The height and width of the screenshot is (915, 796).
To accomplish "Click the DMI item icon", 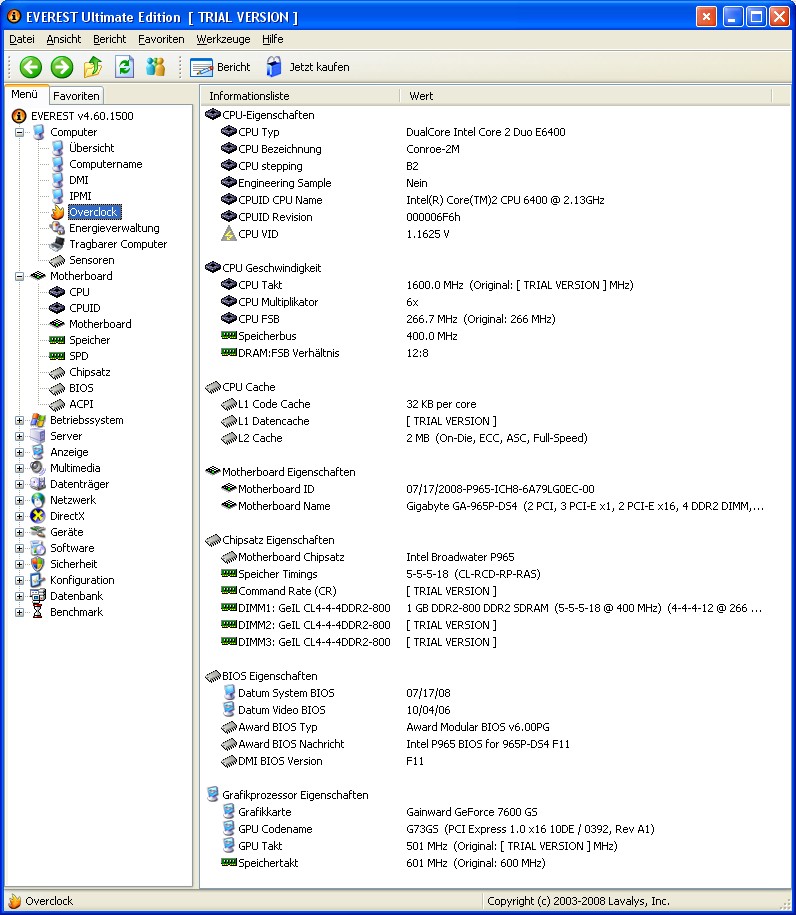I will tap(57, 180).
